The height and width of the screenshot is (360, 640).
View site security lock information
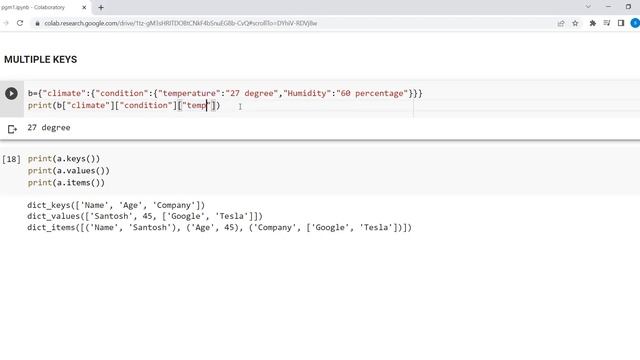pyautogui.click(x=38, y=23)
